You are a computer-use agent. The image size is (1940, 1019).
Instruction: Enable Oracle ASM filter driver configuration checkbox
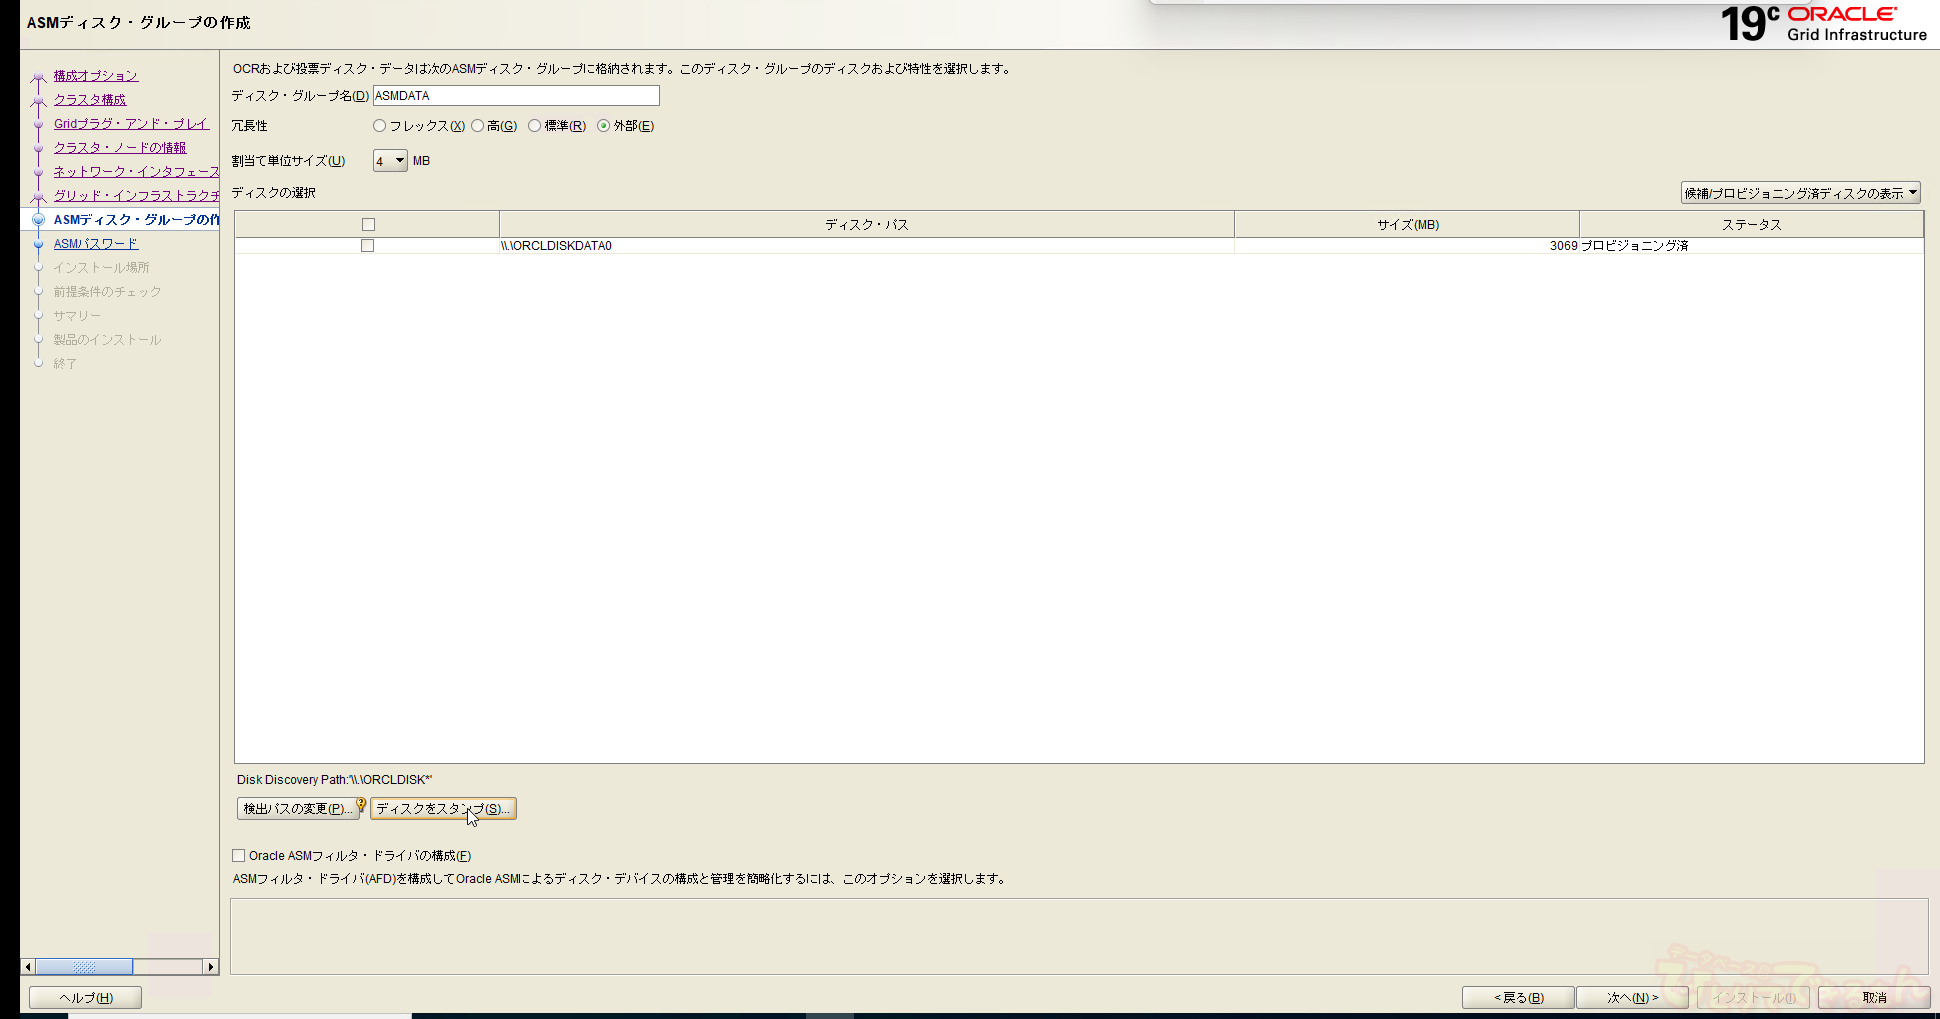[239, 856]
